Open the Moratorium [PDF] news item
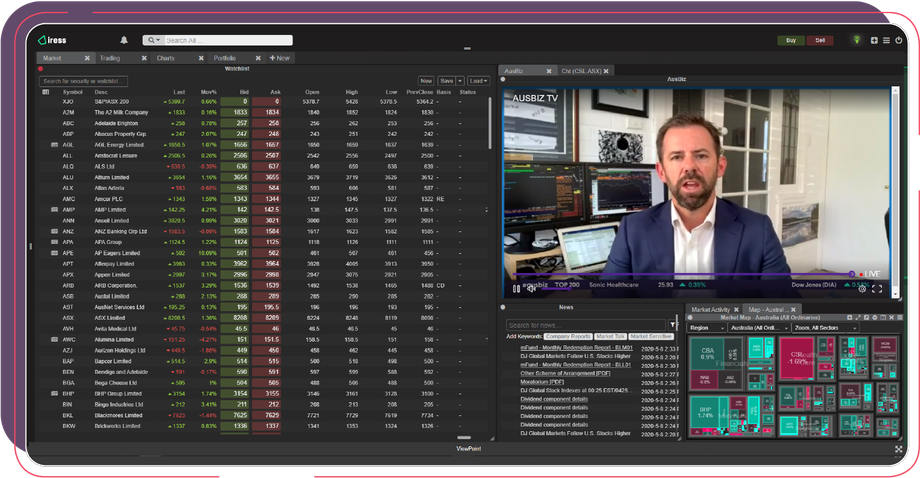 pos(542,382)
